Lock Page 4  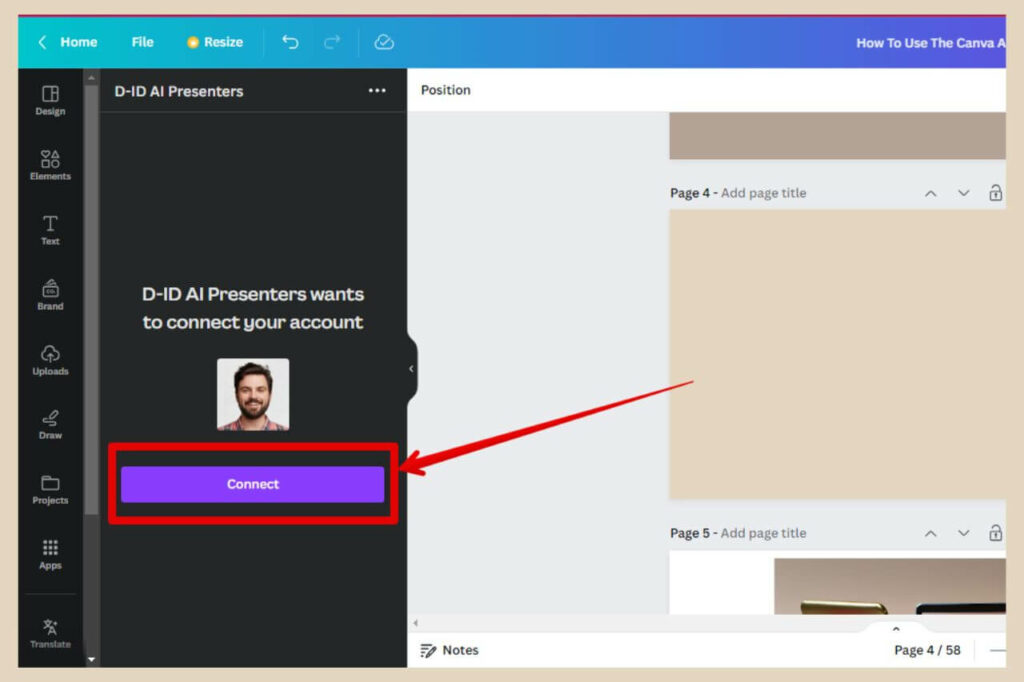click(x=995, y=193)
